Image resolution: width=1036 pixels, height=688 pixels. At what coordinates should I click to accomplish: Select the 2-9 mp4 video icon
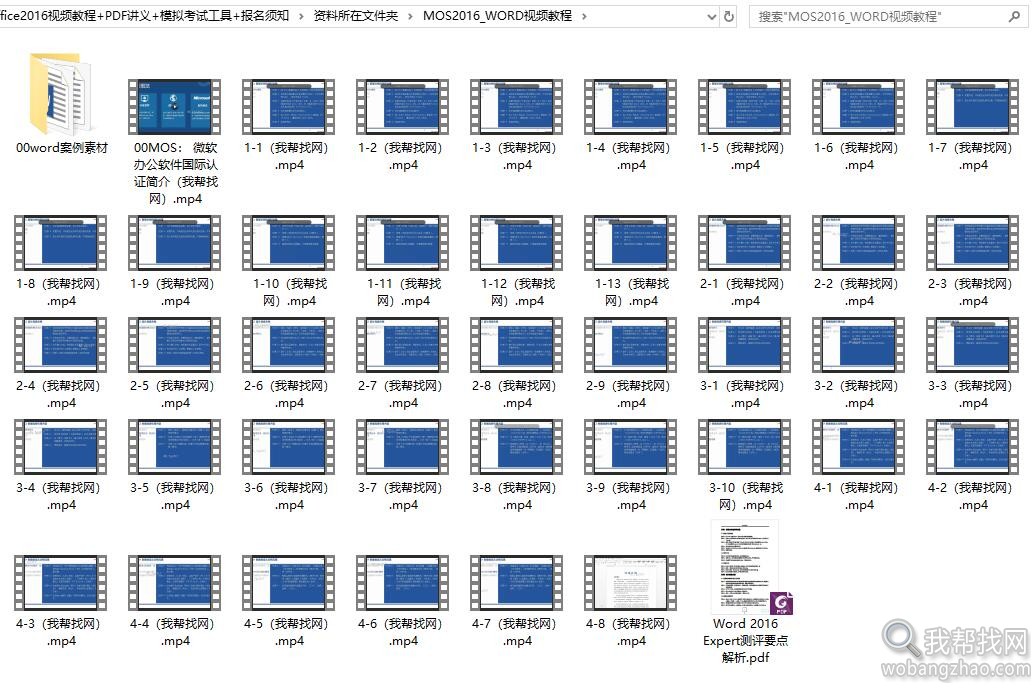pyautogui.click(x=631, y=345)
